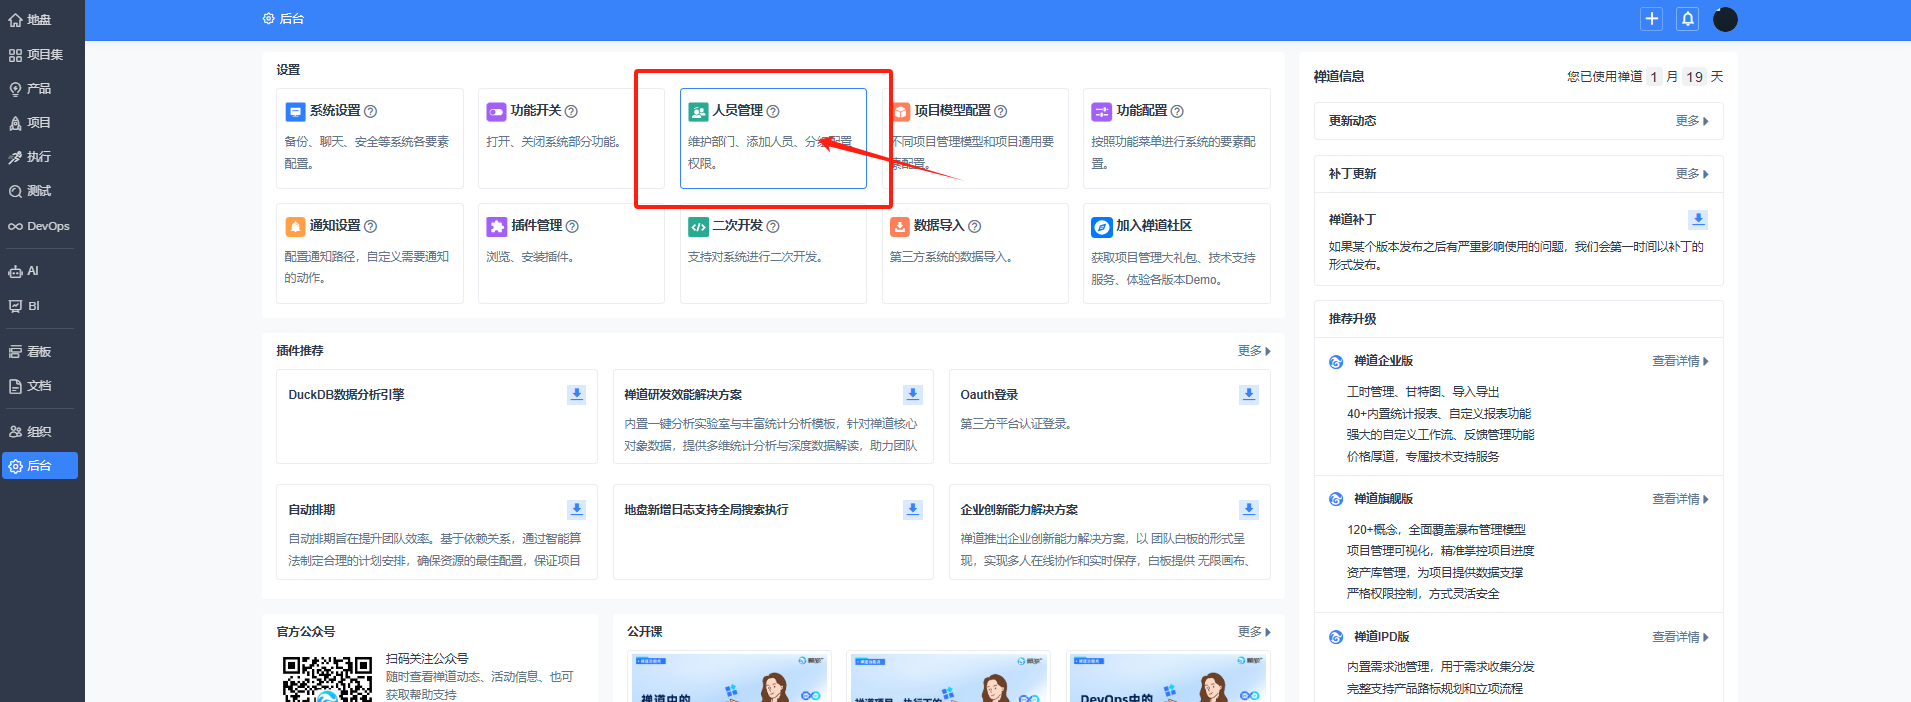Viewport: 1911px width, 702px height.
Task: Open the notification bell
Action: (x=1688, y=19)
